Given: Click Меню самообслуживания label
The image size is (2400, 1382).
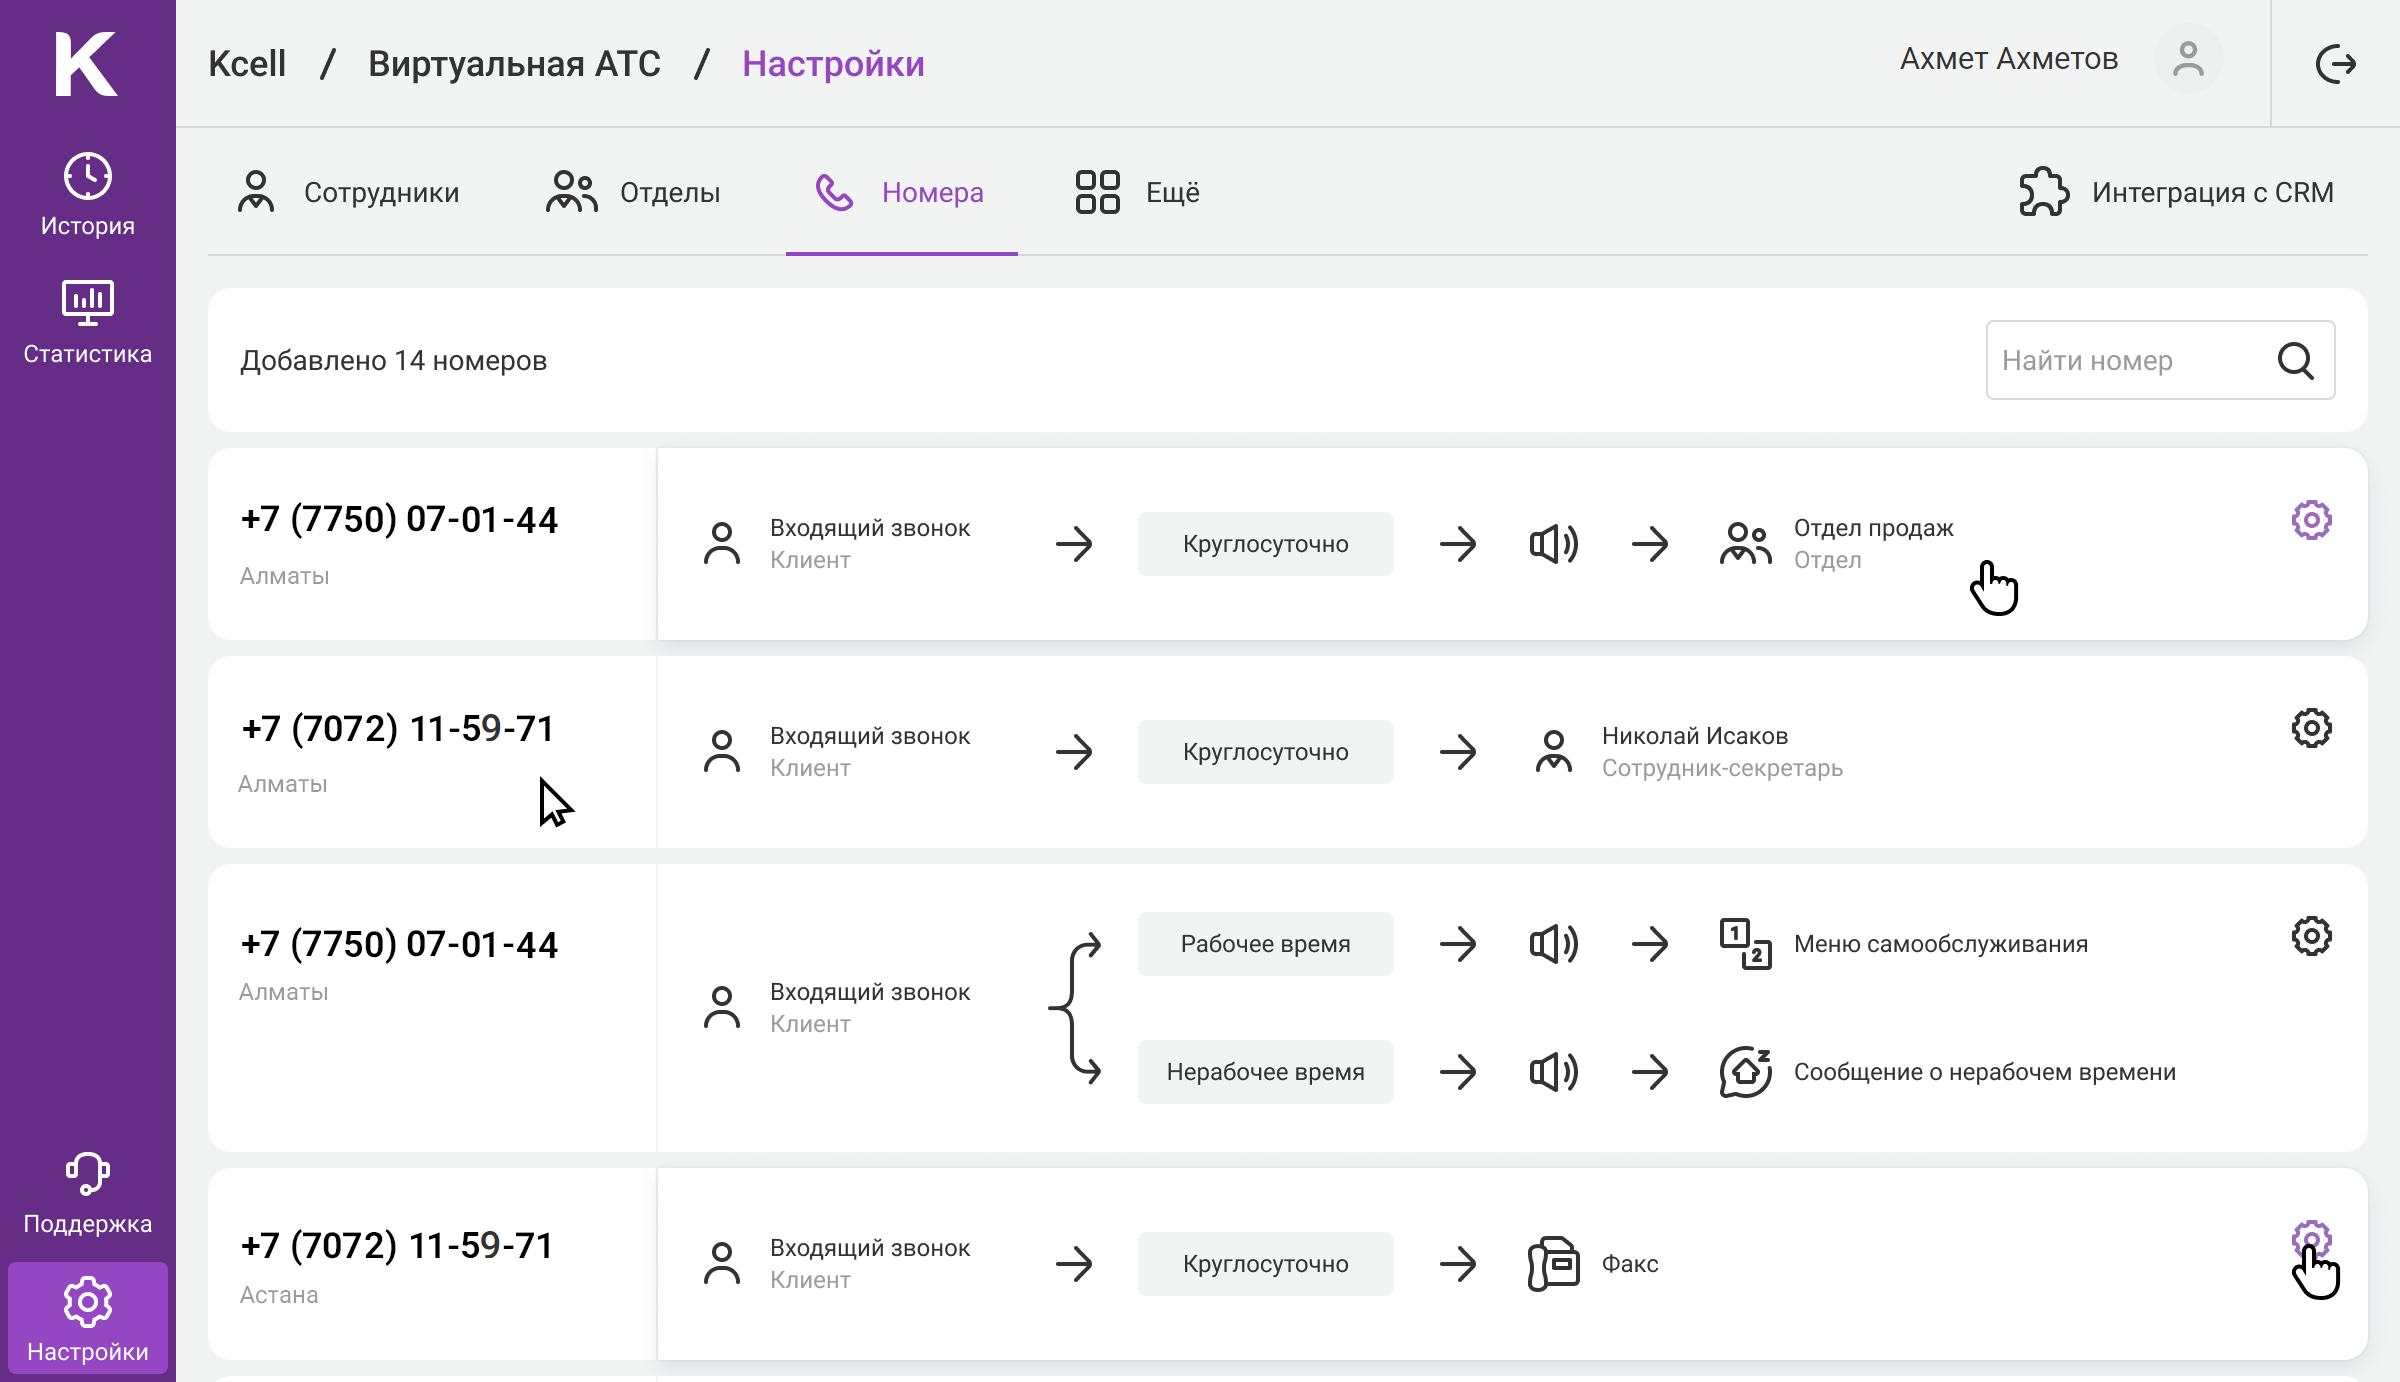Looking at the screenshot, I should pyautogui.click(x=1941, y=944).
